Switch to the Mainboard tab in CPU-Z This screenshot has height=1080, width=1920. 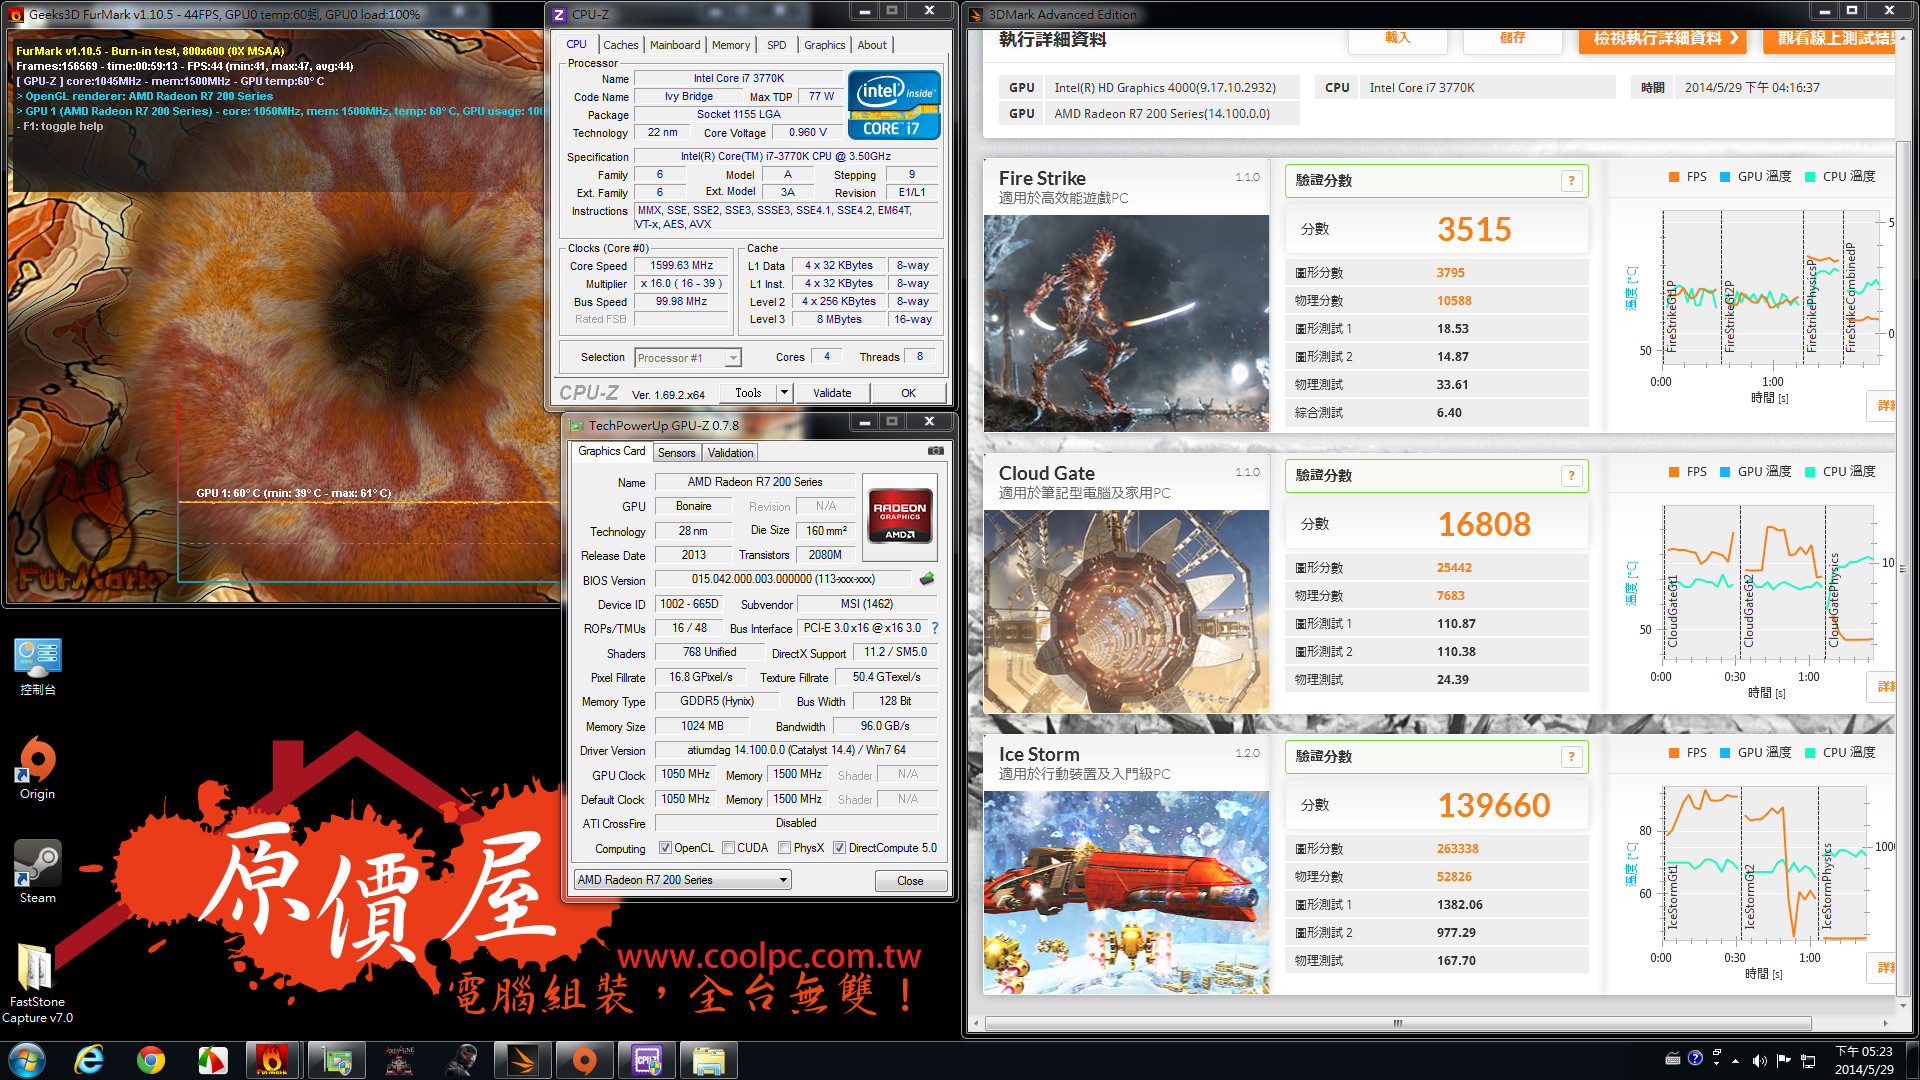click(675, 45)
